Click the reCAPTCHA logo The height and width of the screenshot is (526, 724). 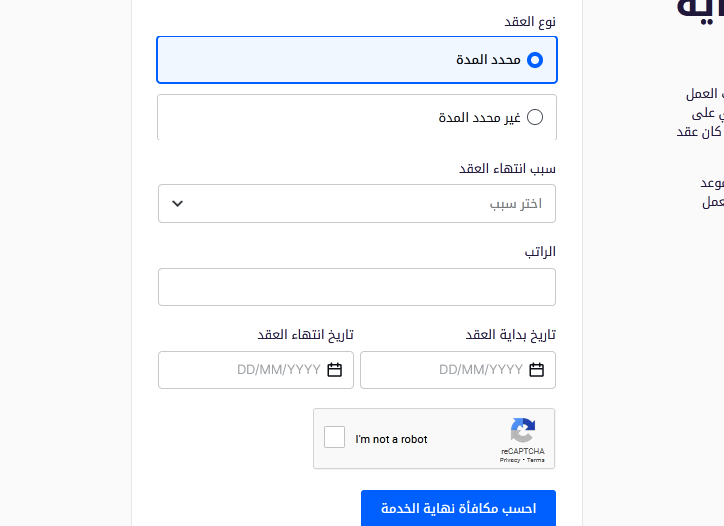(x=523, y=431)
